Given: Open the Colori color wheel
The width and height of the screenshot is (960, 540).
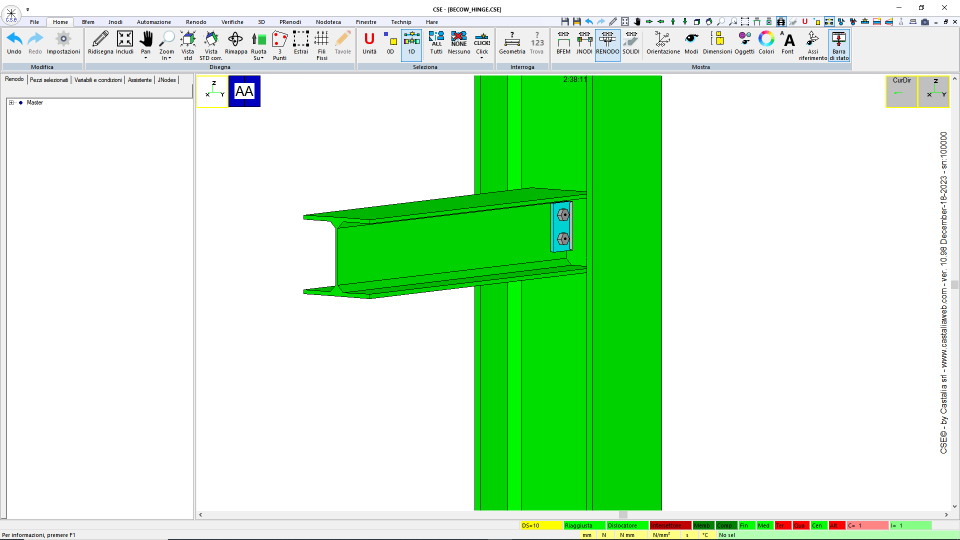Looking at the screenshot, I should pos(767,43).
